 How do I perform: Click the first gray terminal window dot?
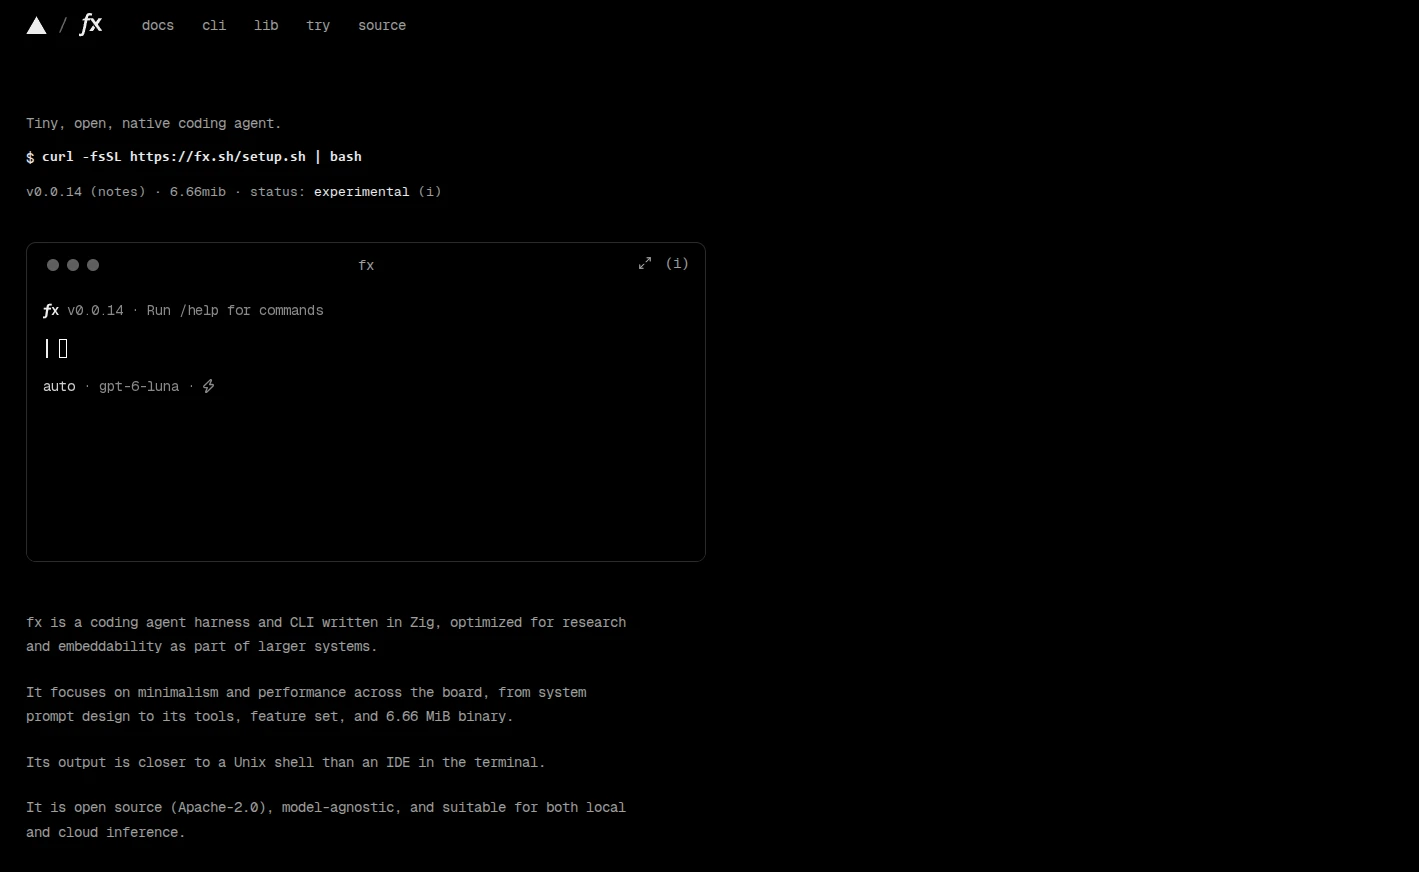coord(53,265)
